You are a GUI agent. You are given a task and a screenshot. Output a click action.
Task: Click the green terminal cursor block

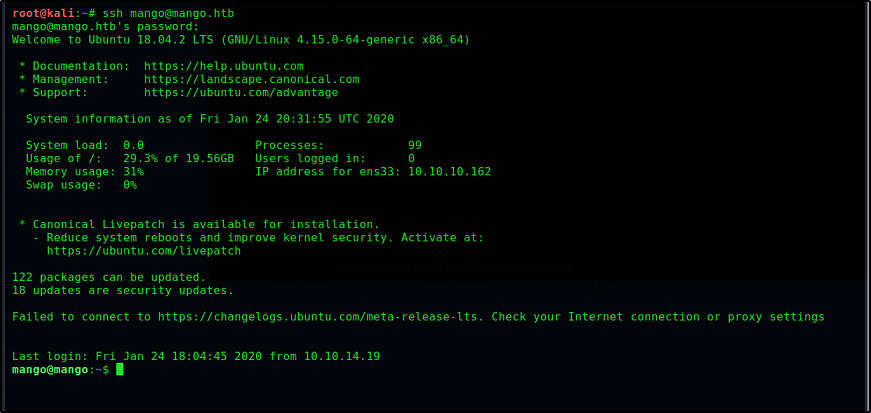(119, 370)
